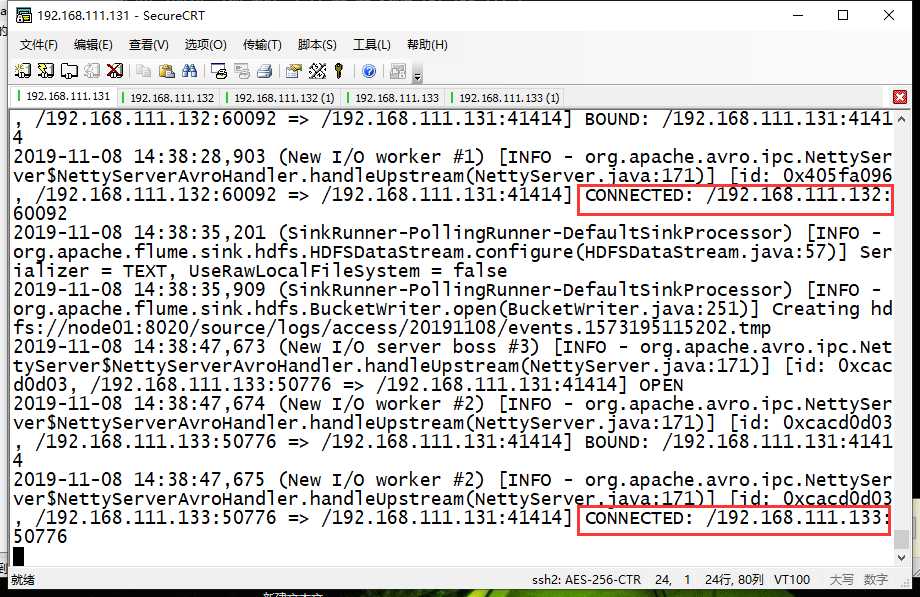Viewport: 920px width, 597px height.
Task: Open the 选项(O) menu
Action: 205,45
